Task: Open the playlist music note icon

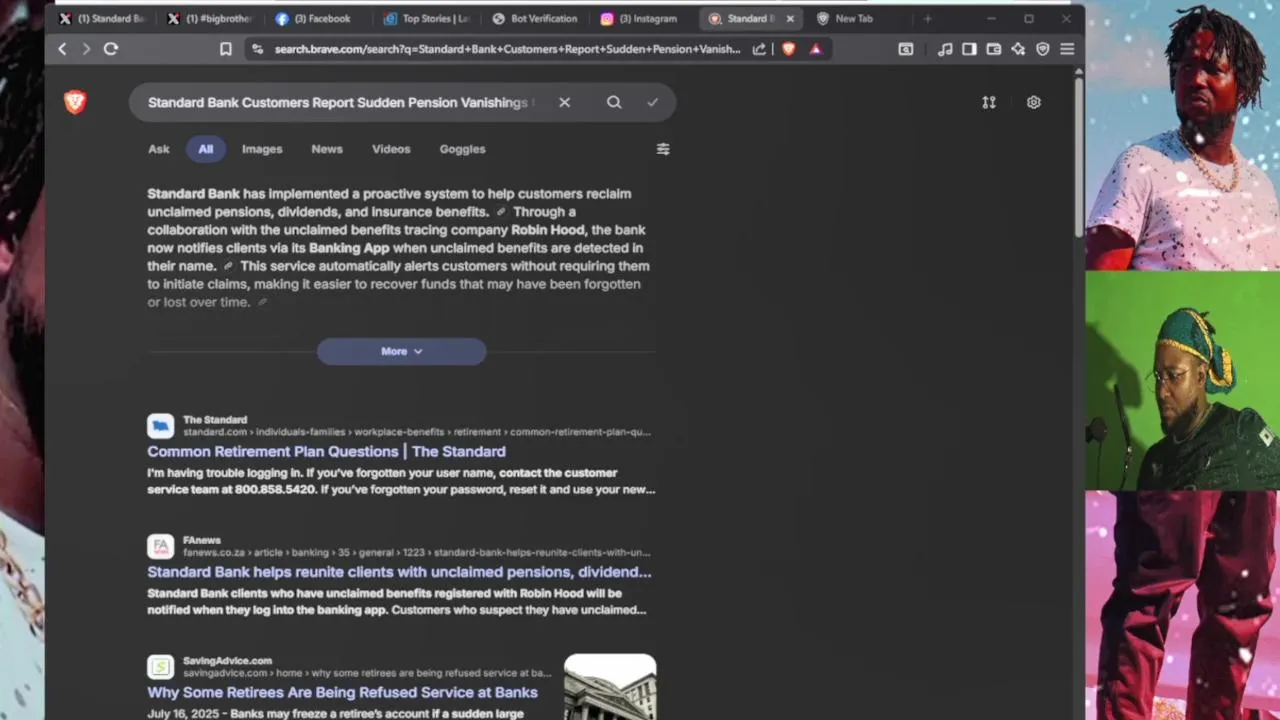Action: point(945,48)
